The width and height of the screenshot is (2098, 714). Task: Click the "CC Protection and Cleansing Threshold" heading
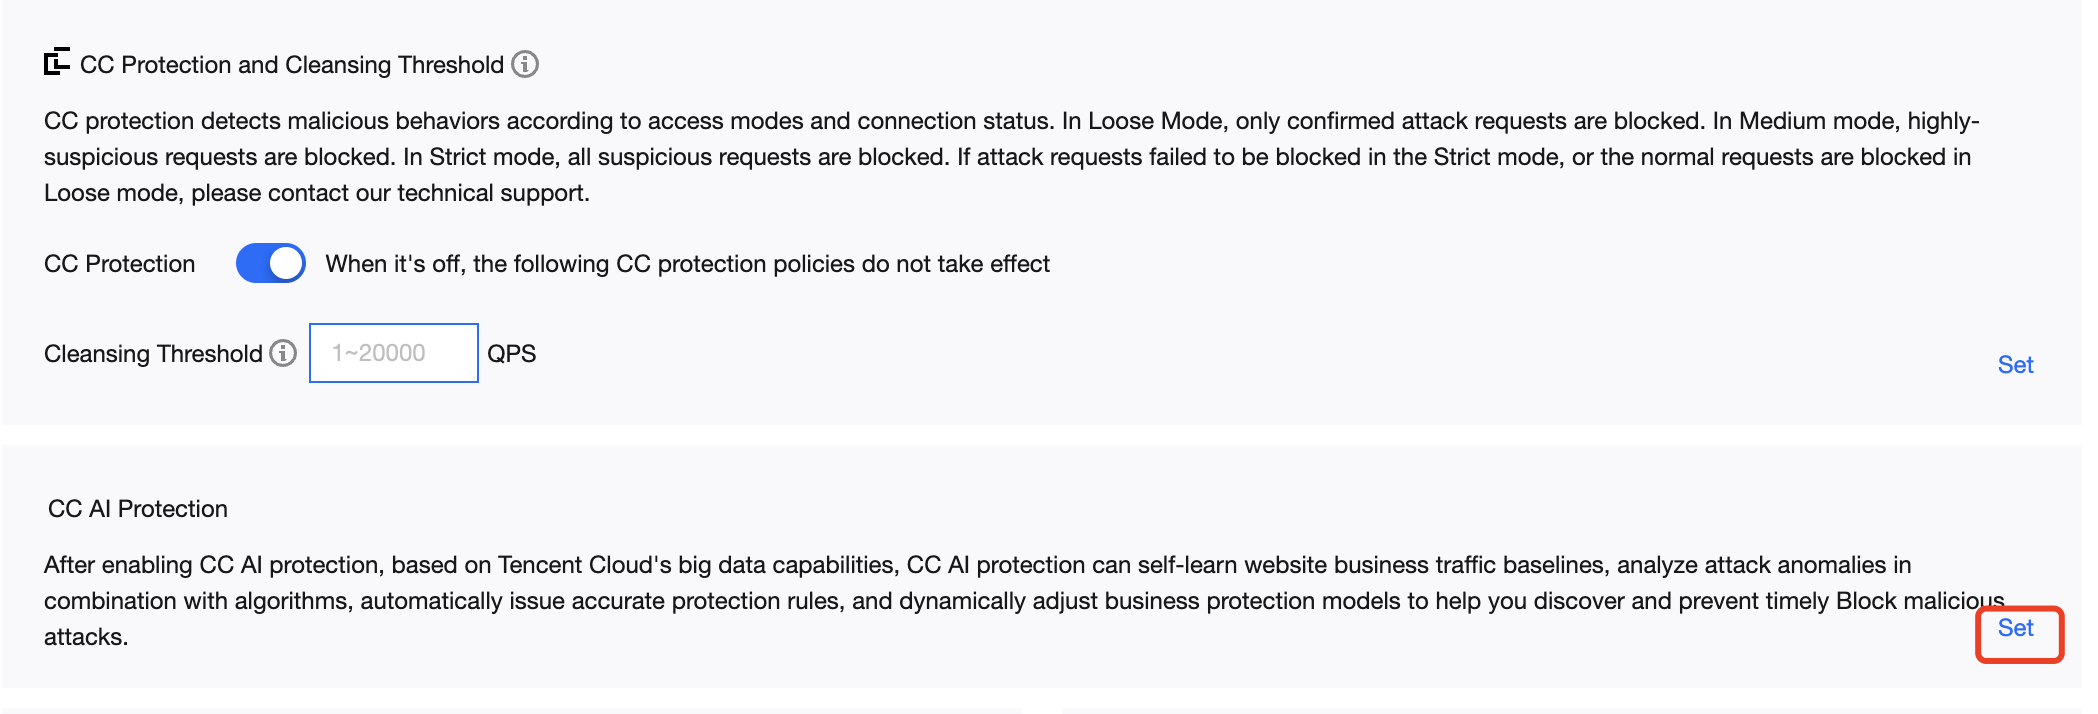(291, 65)
